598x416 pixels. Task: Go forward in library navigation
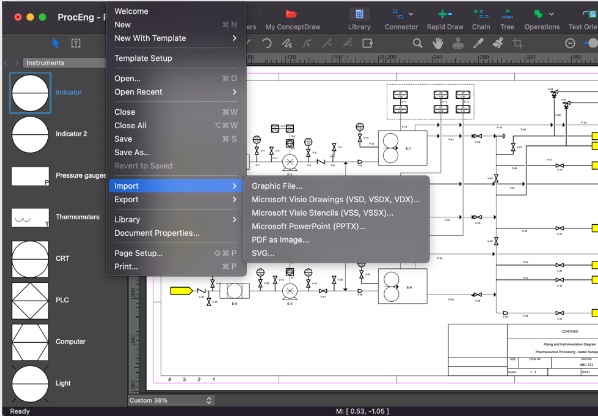click(16, 63)
